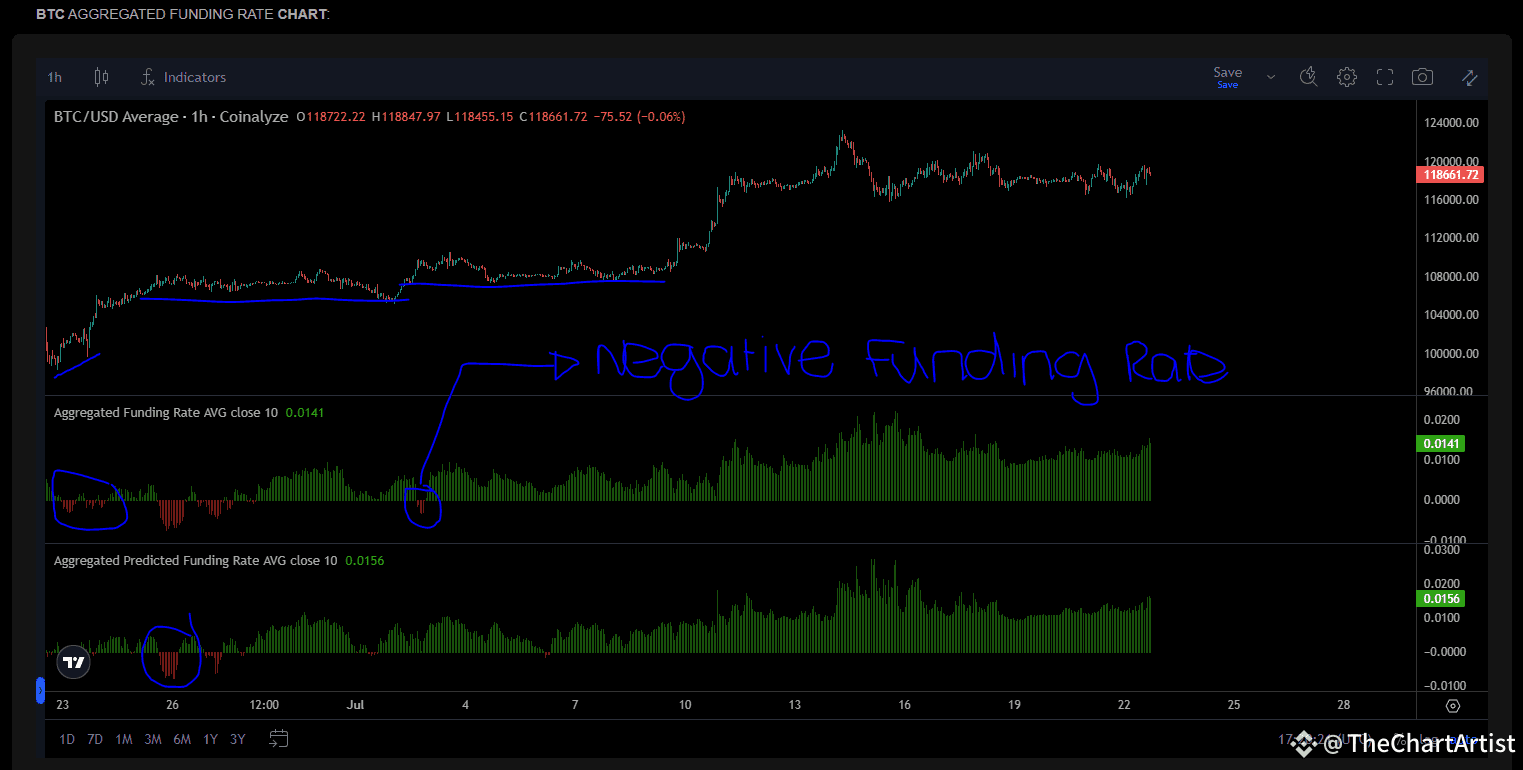Set the time range to 3Y
Screen dimensions: 1523x770
(238, 740)
